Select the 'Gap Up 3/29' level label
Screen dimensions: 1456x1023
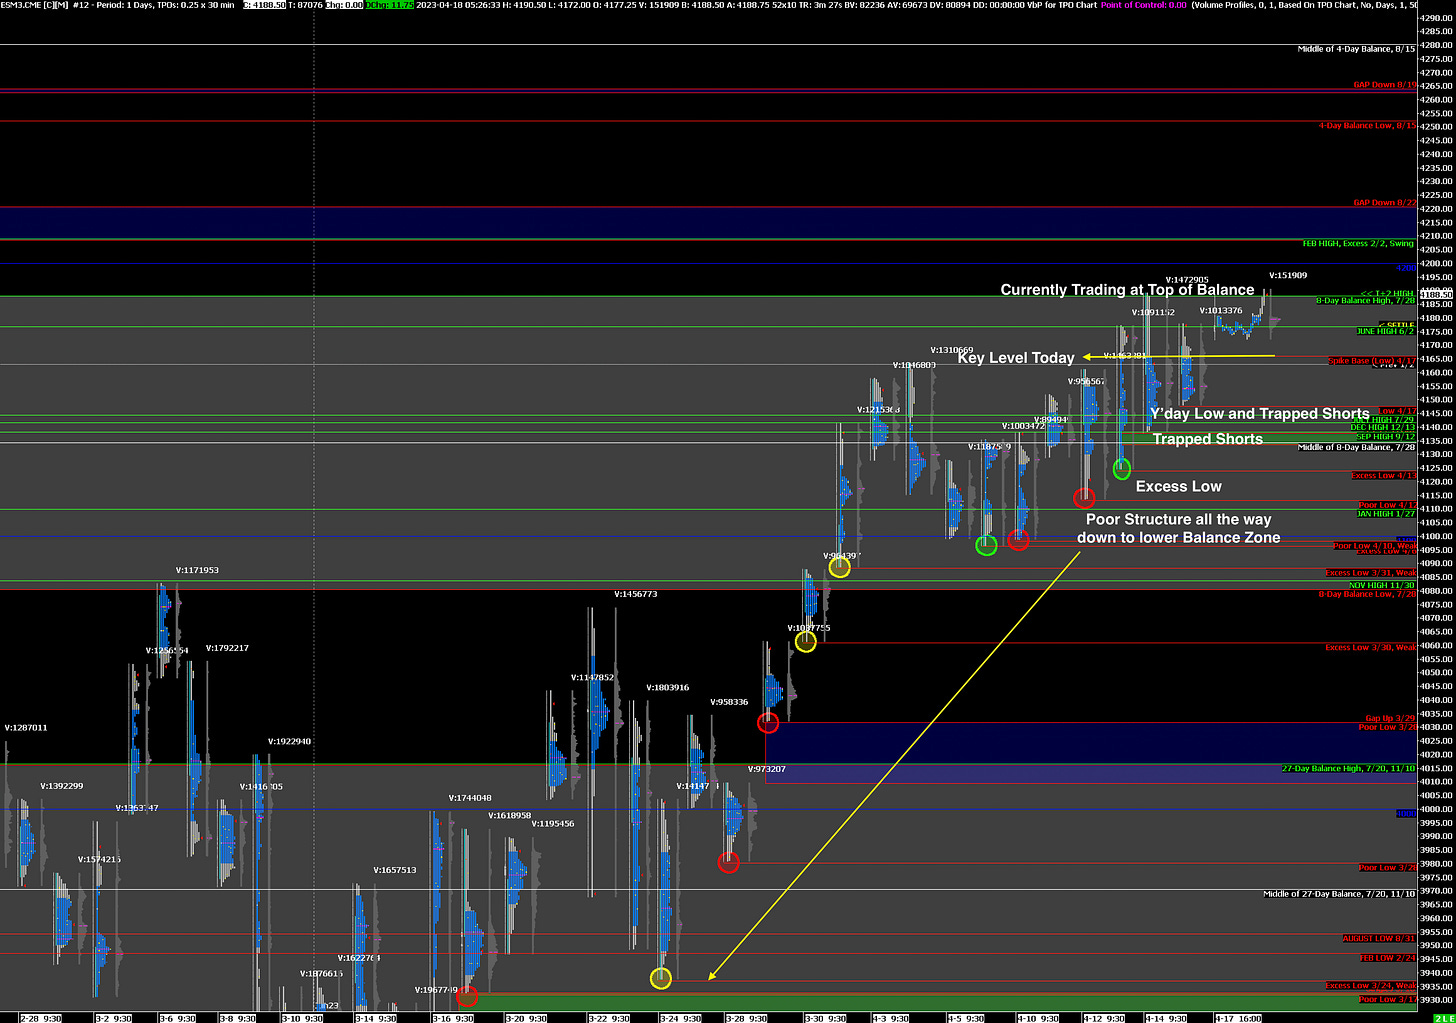click(1390, 719)
